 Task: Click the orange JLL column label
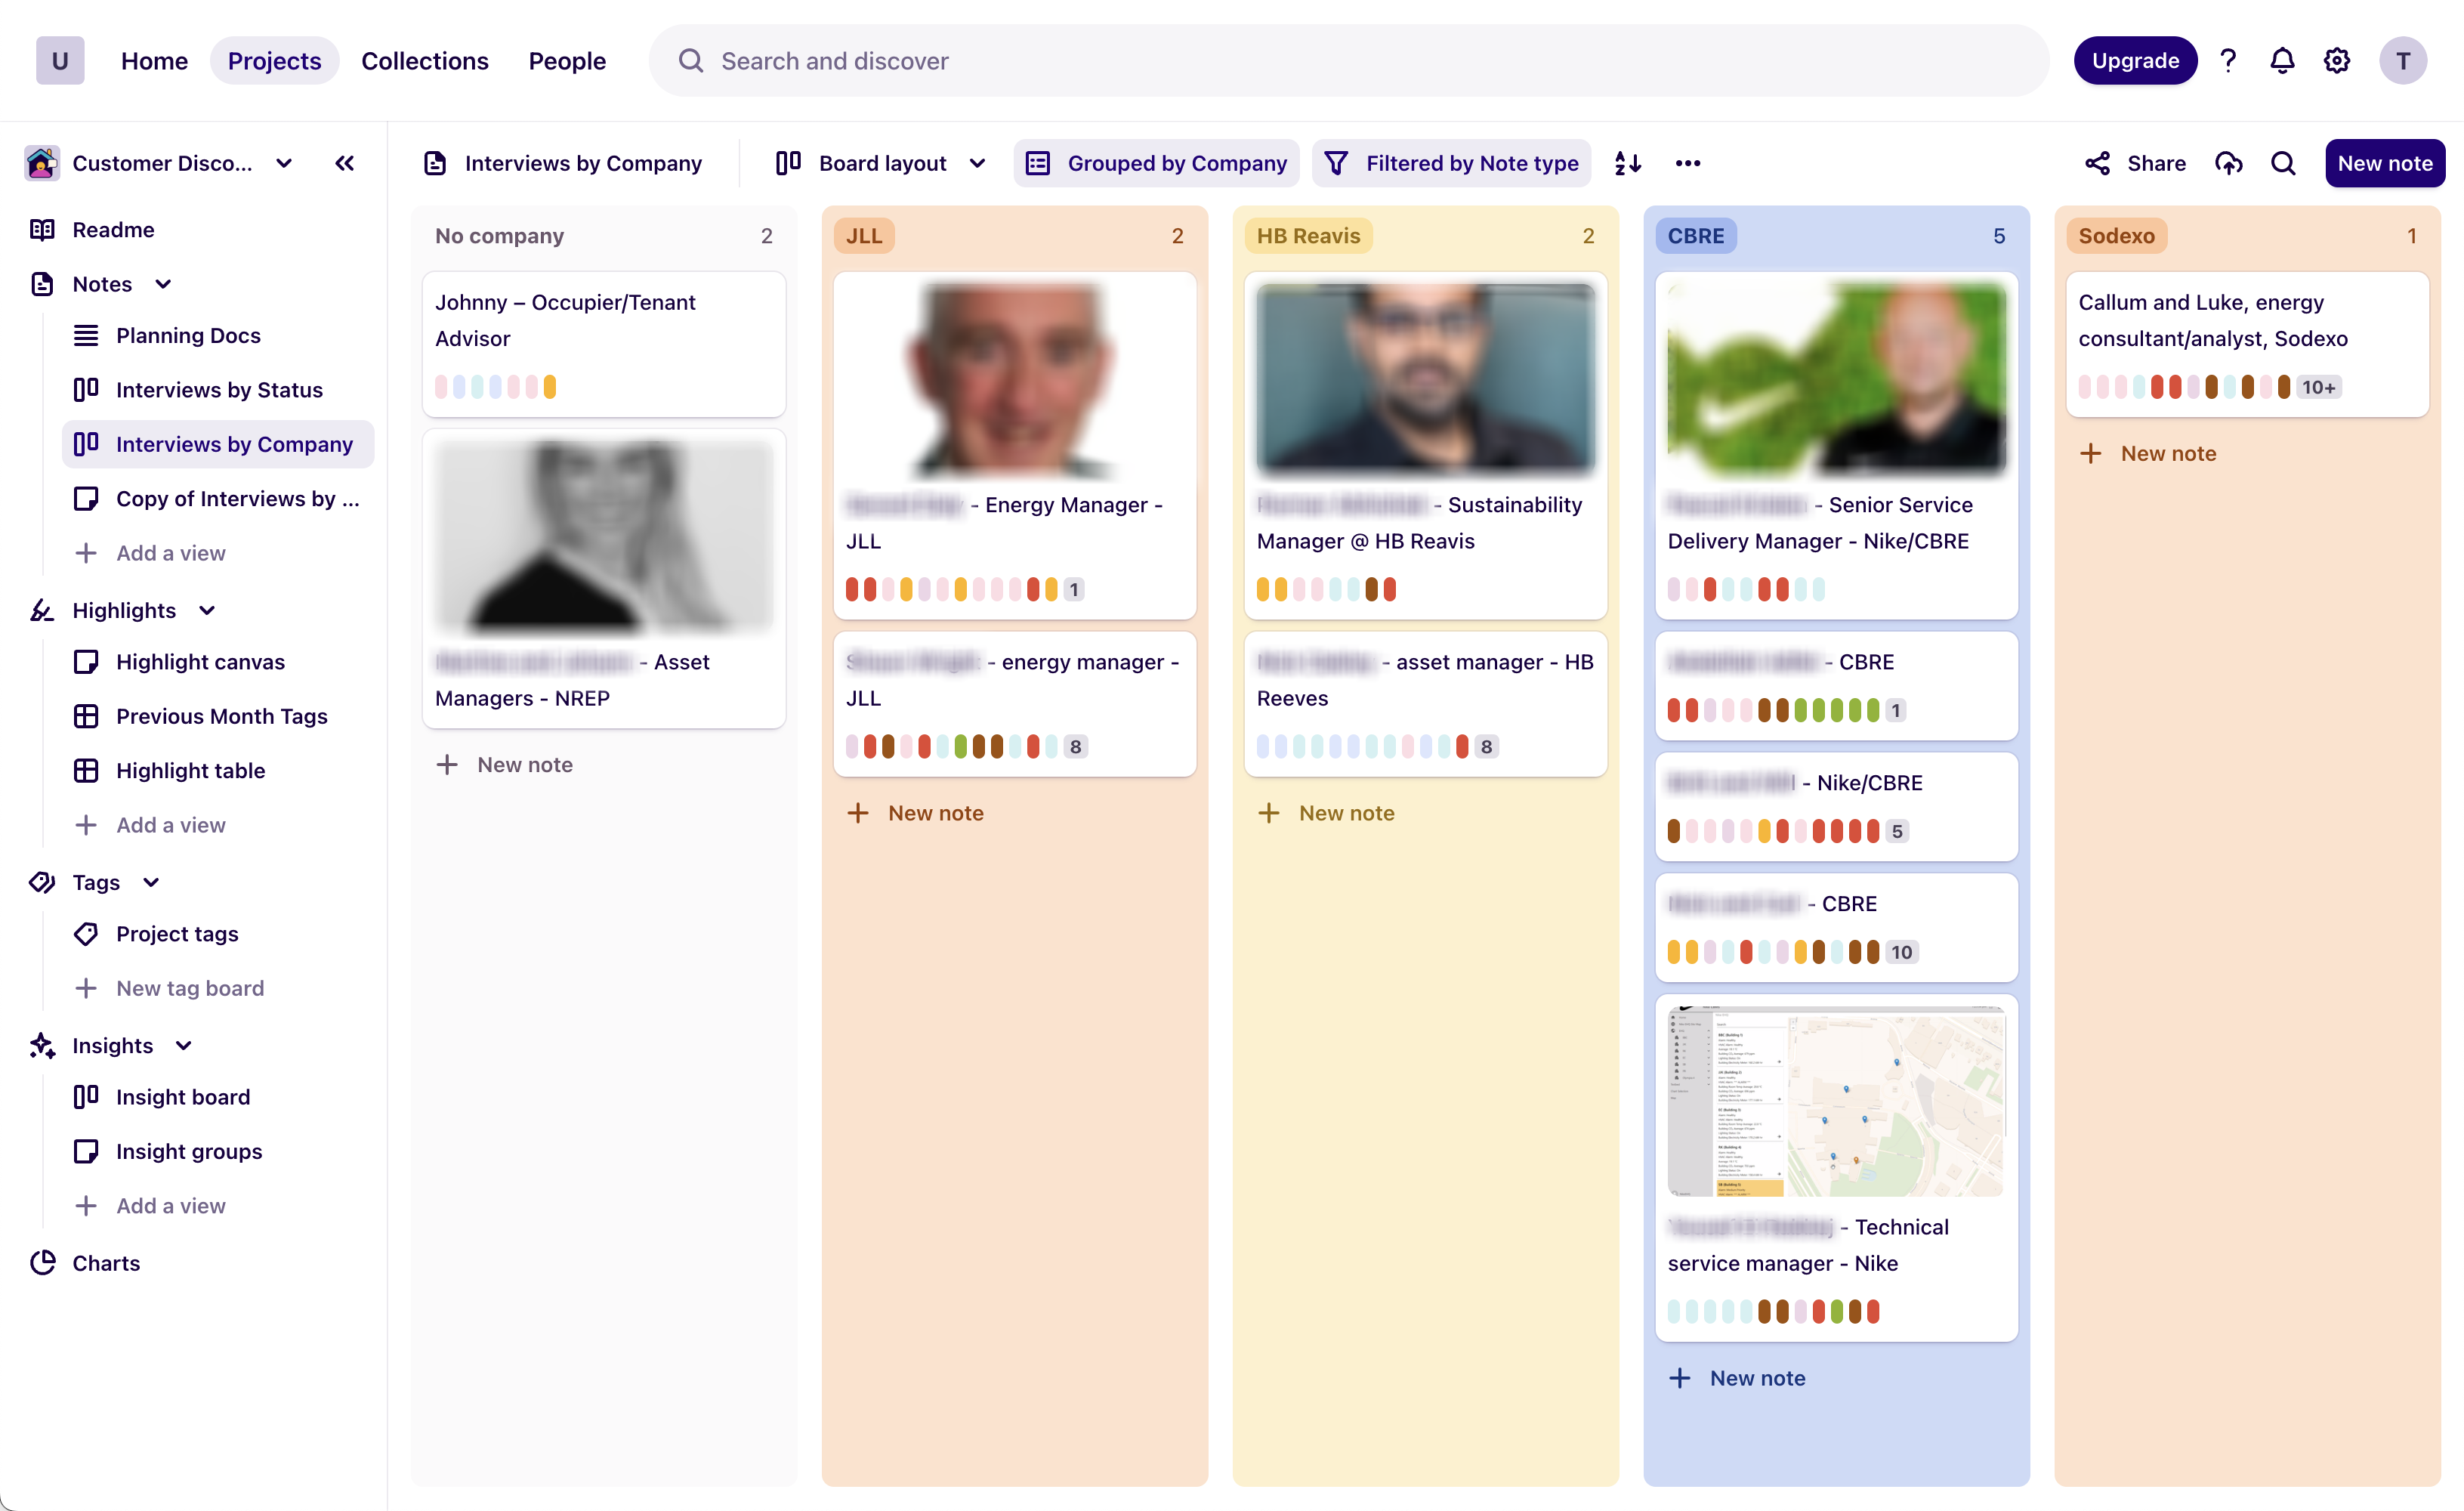[864, 236]
